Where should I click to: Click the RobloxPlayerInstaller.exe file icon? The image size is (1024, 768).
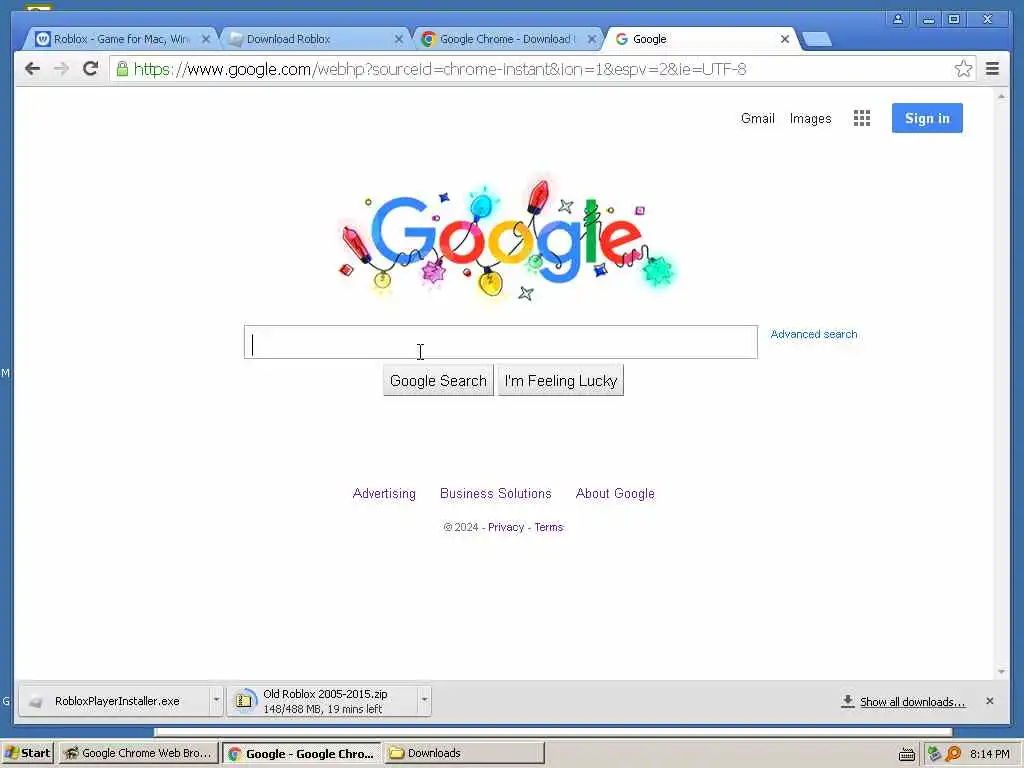click(x=36, y=701)
